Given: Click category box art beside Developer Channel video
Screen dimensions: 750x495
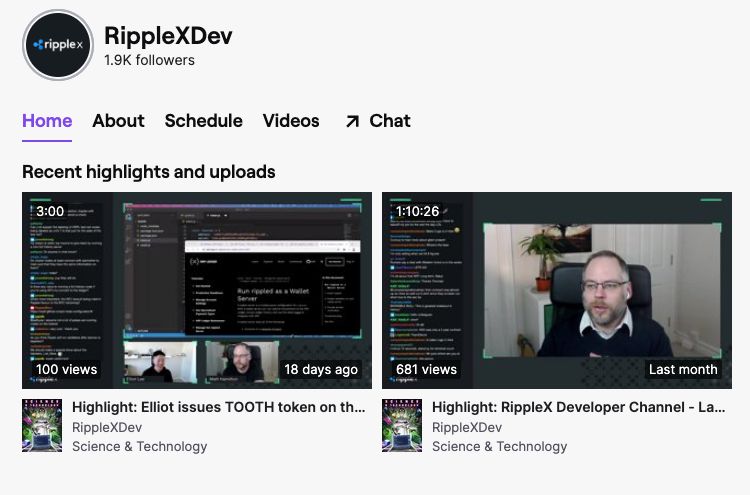Looking at the screenshot, I should (x=402, y=426).
